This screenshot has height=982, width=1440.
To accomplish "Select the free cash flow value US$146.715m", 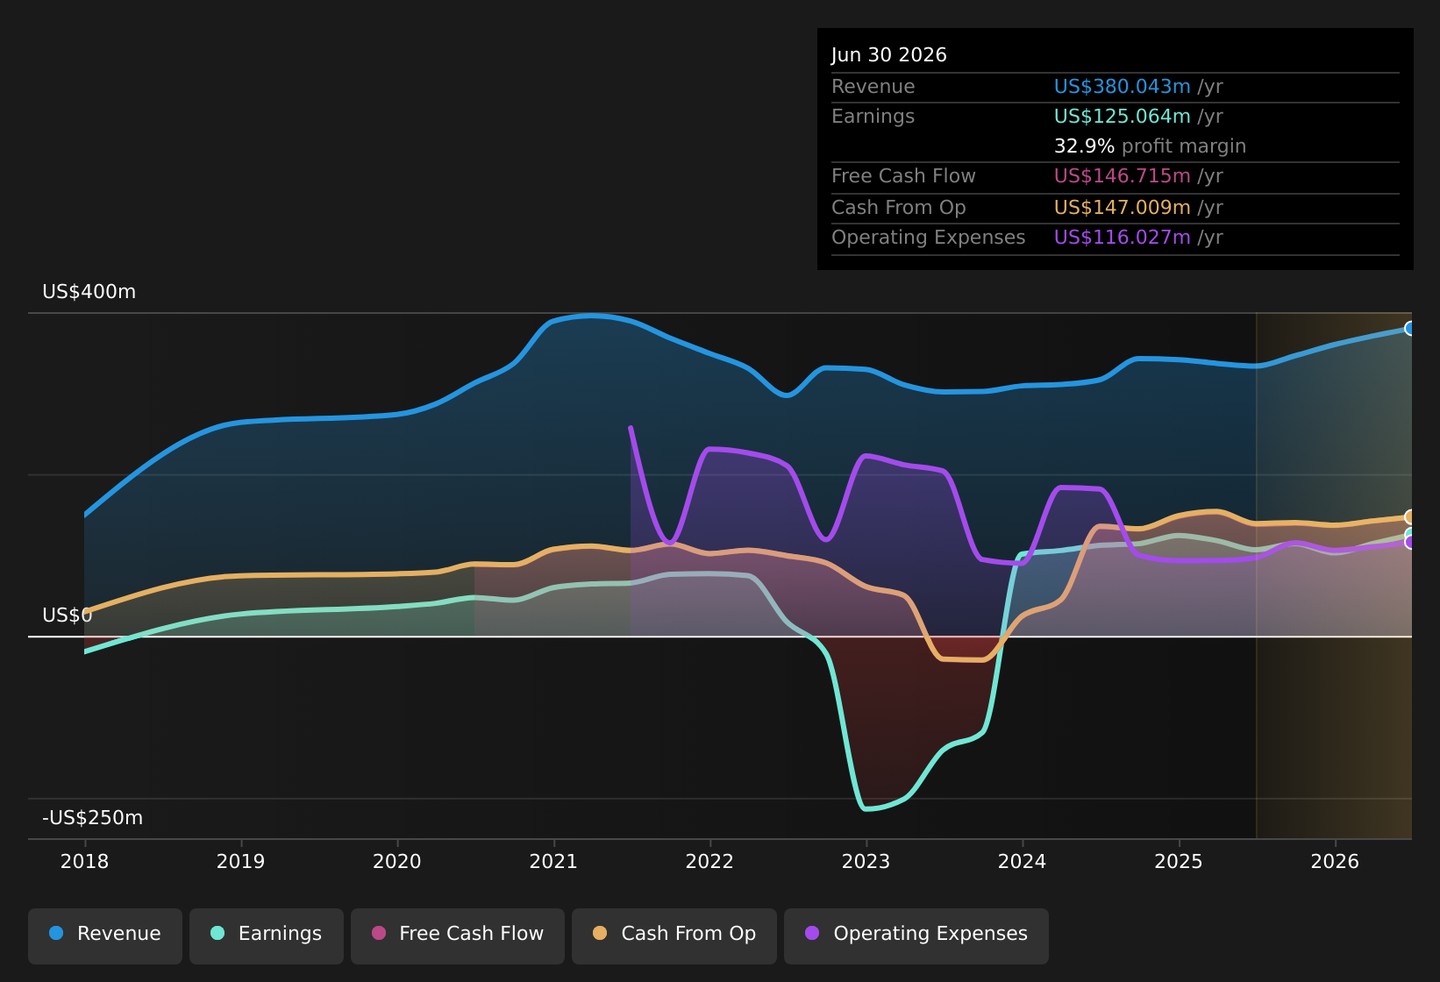I will (1122, 176).
